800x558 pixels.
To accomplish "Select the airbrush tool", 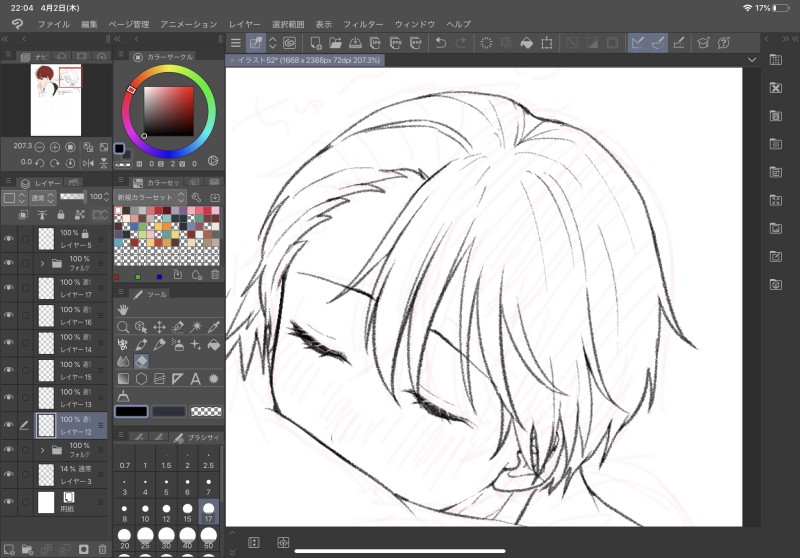I will point(178,345).
